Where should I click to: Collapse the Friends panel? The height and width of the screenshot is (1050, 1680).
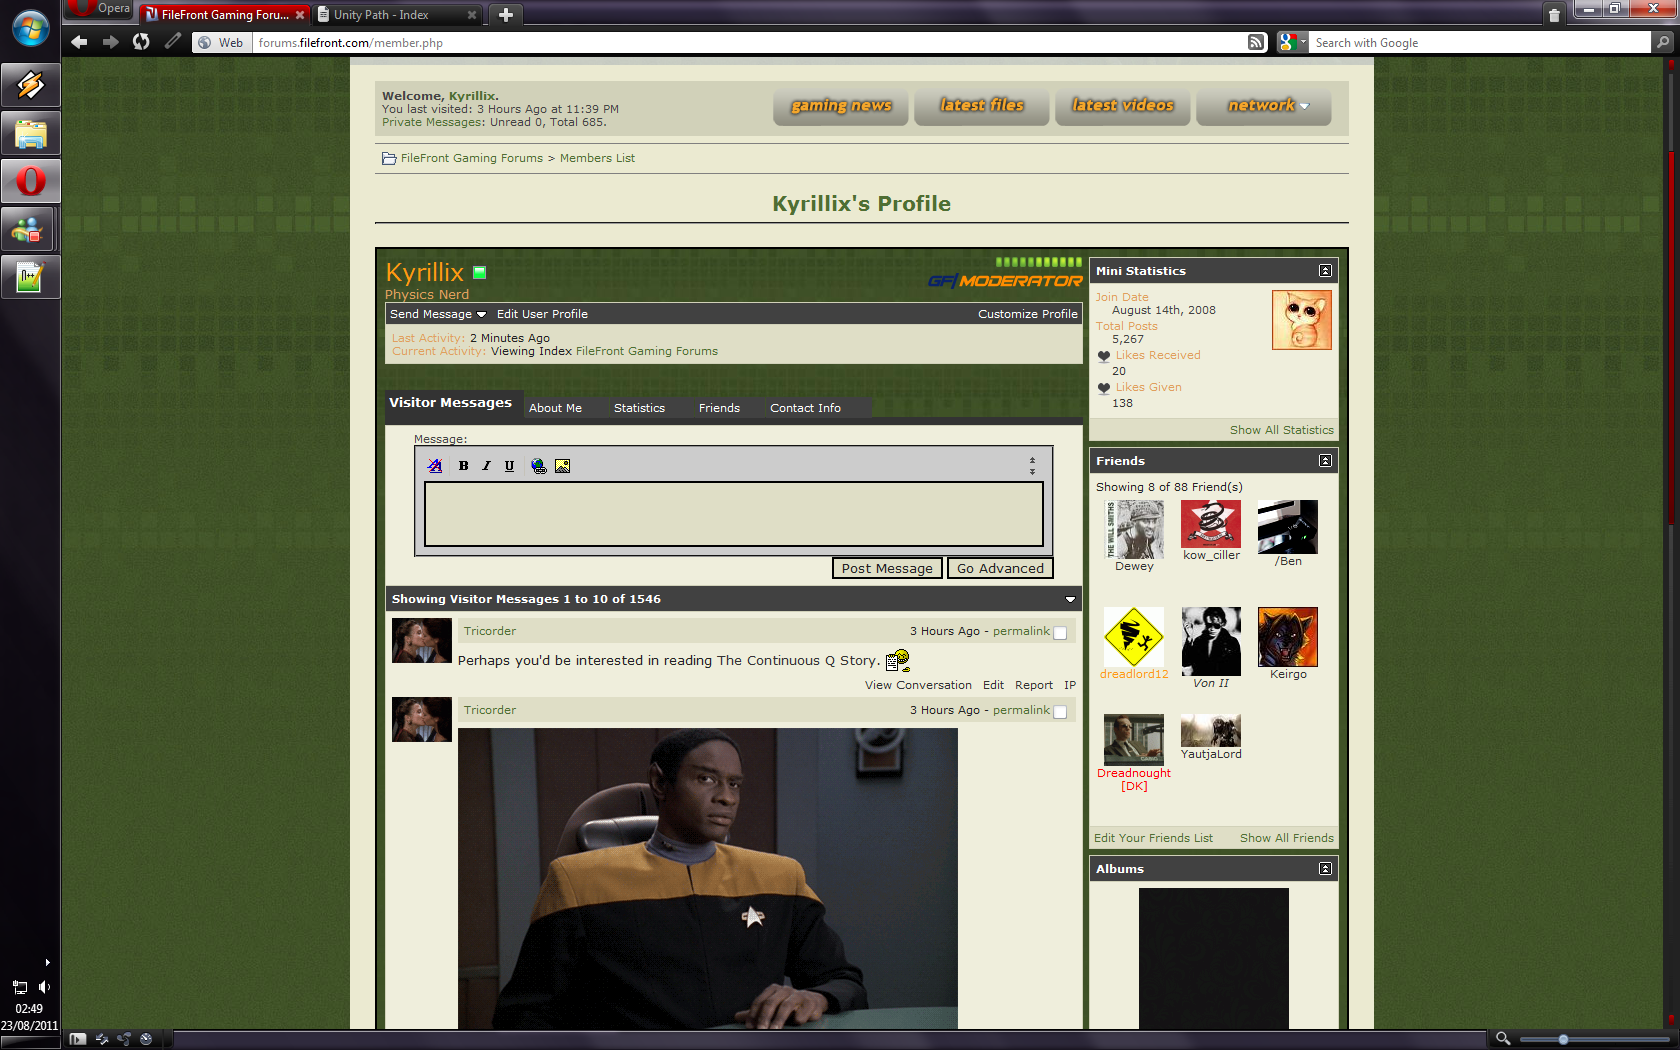point(1325,461)
